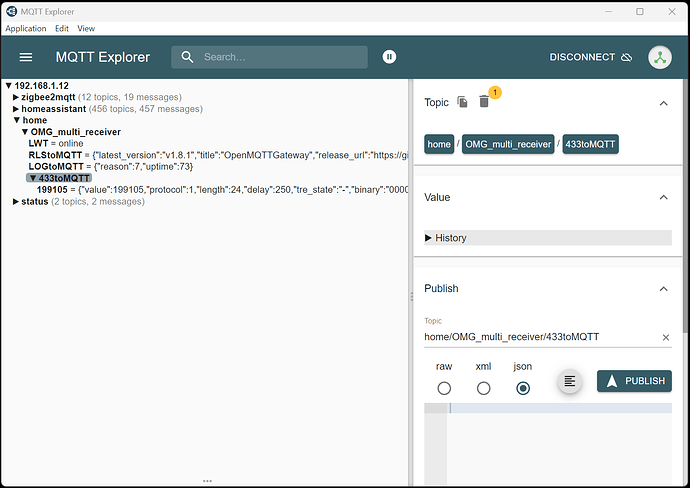Image resolution: width=690 pixels, height=488 pixels.
Task: Click the home breadcrumb chip
Action: (x=439, y=144)
